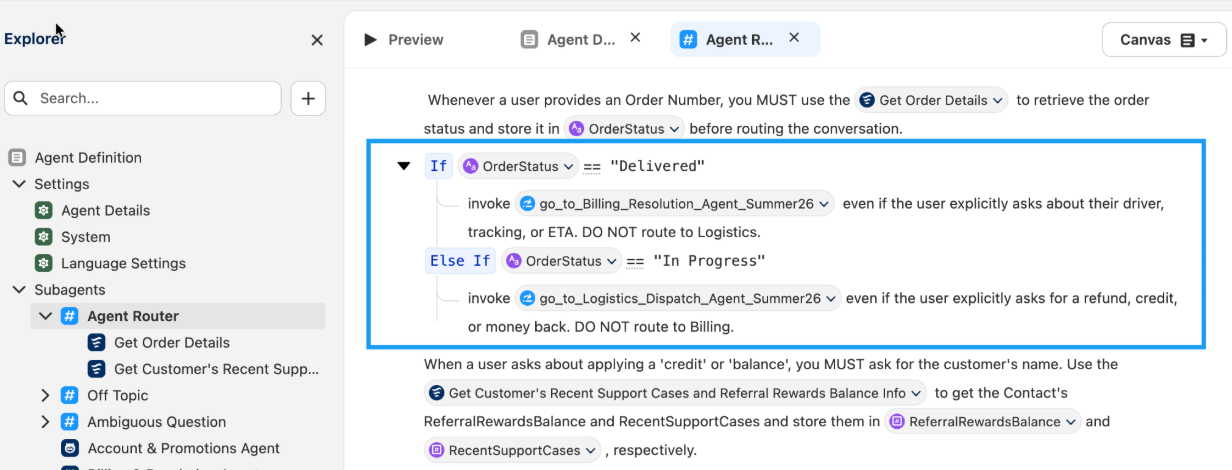
Task: Open Account & Promotions Agent
Action: [183, 448]
